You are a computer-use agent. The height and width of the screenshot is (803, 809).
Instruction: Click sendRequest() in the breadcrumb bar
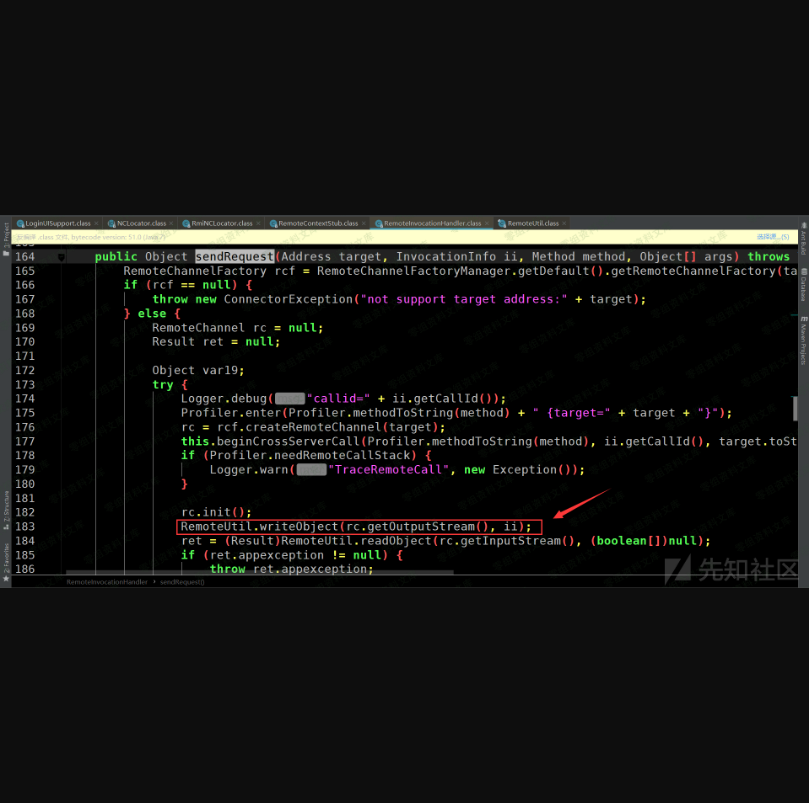182,581
